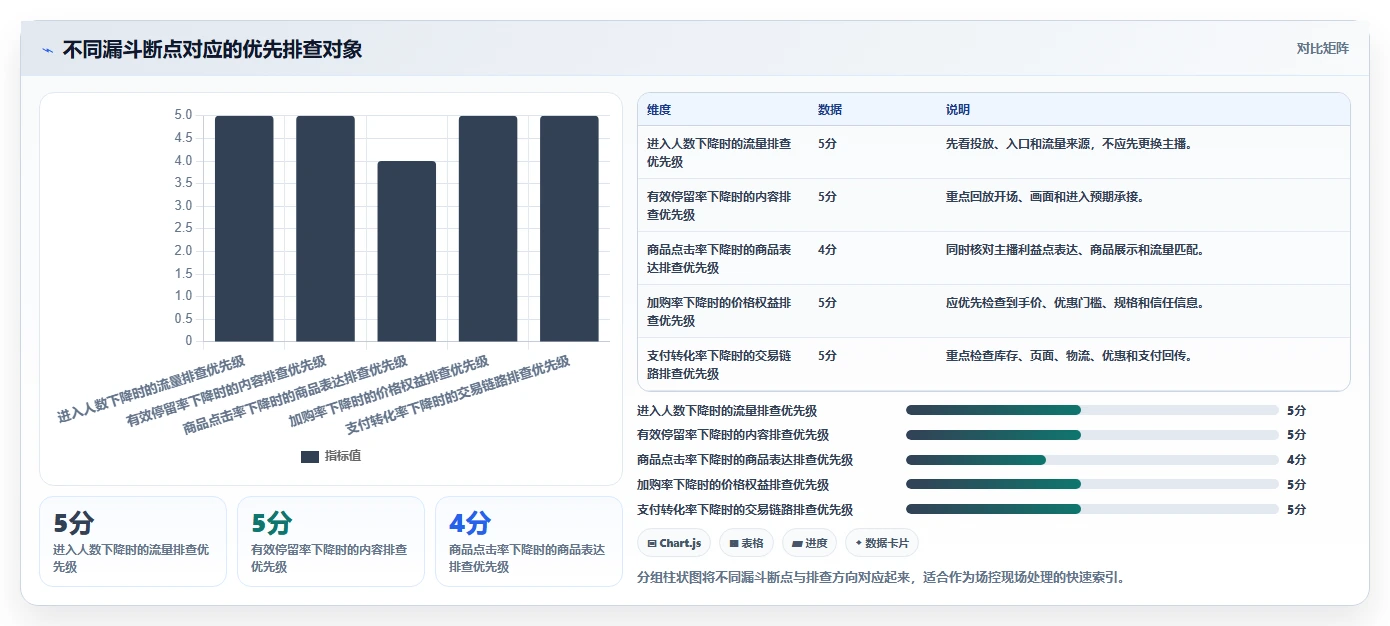Click the slanted chart axis label 进入人数下降时的流量排查优先级
The width and height of the screenshot is (1390, 626).
click(x=151, y=390)
